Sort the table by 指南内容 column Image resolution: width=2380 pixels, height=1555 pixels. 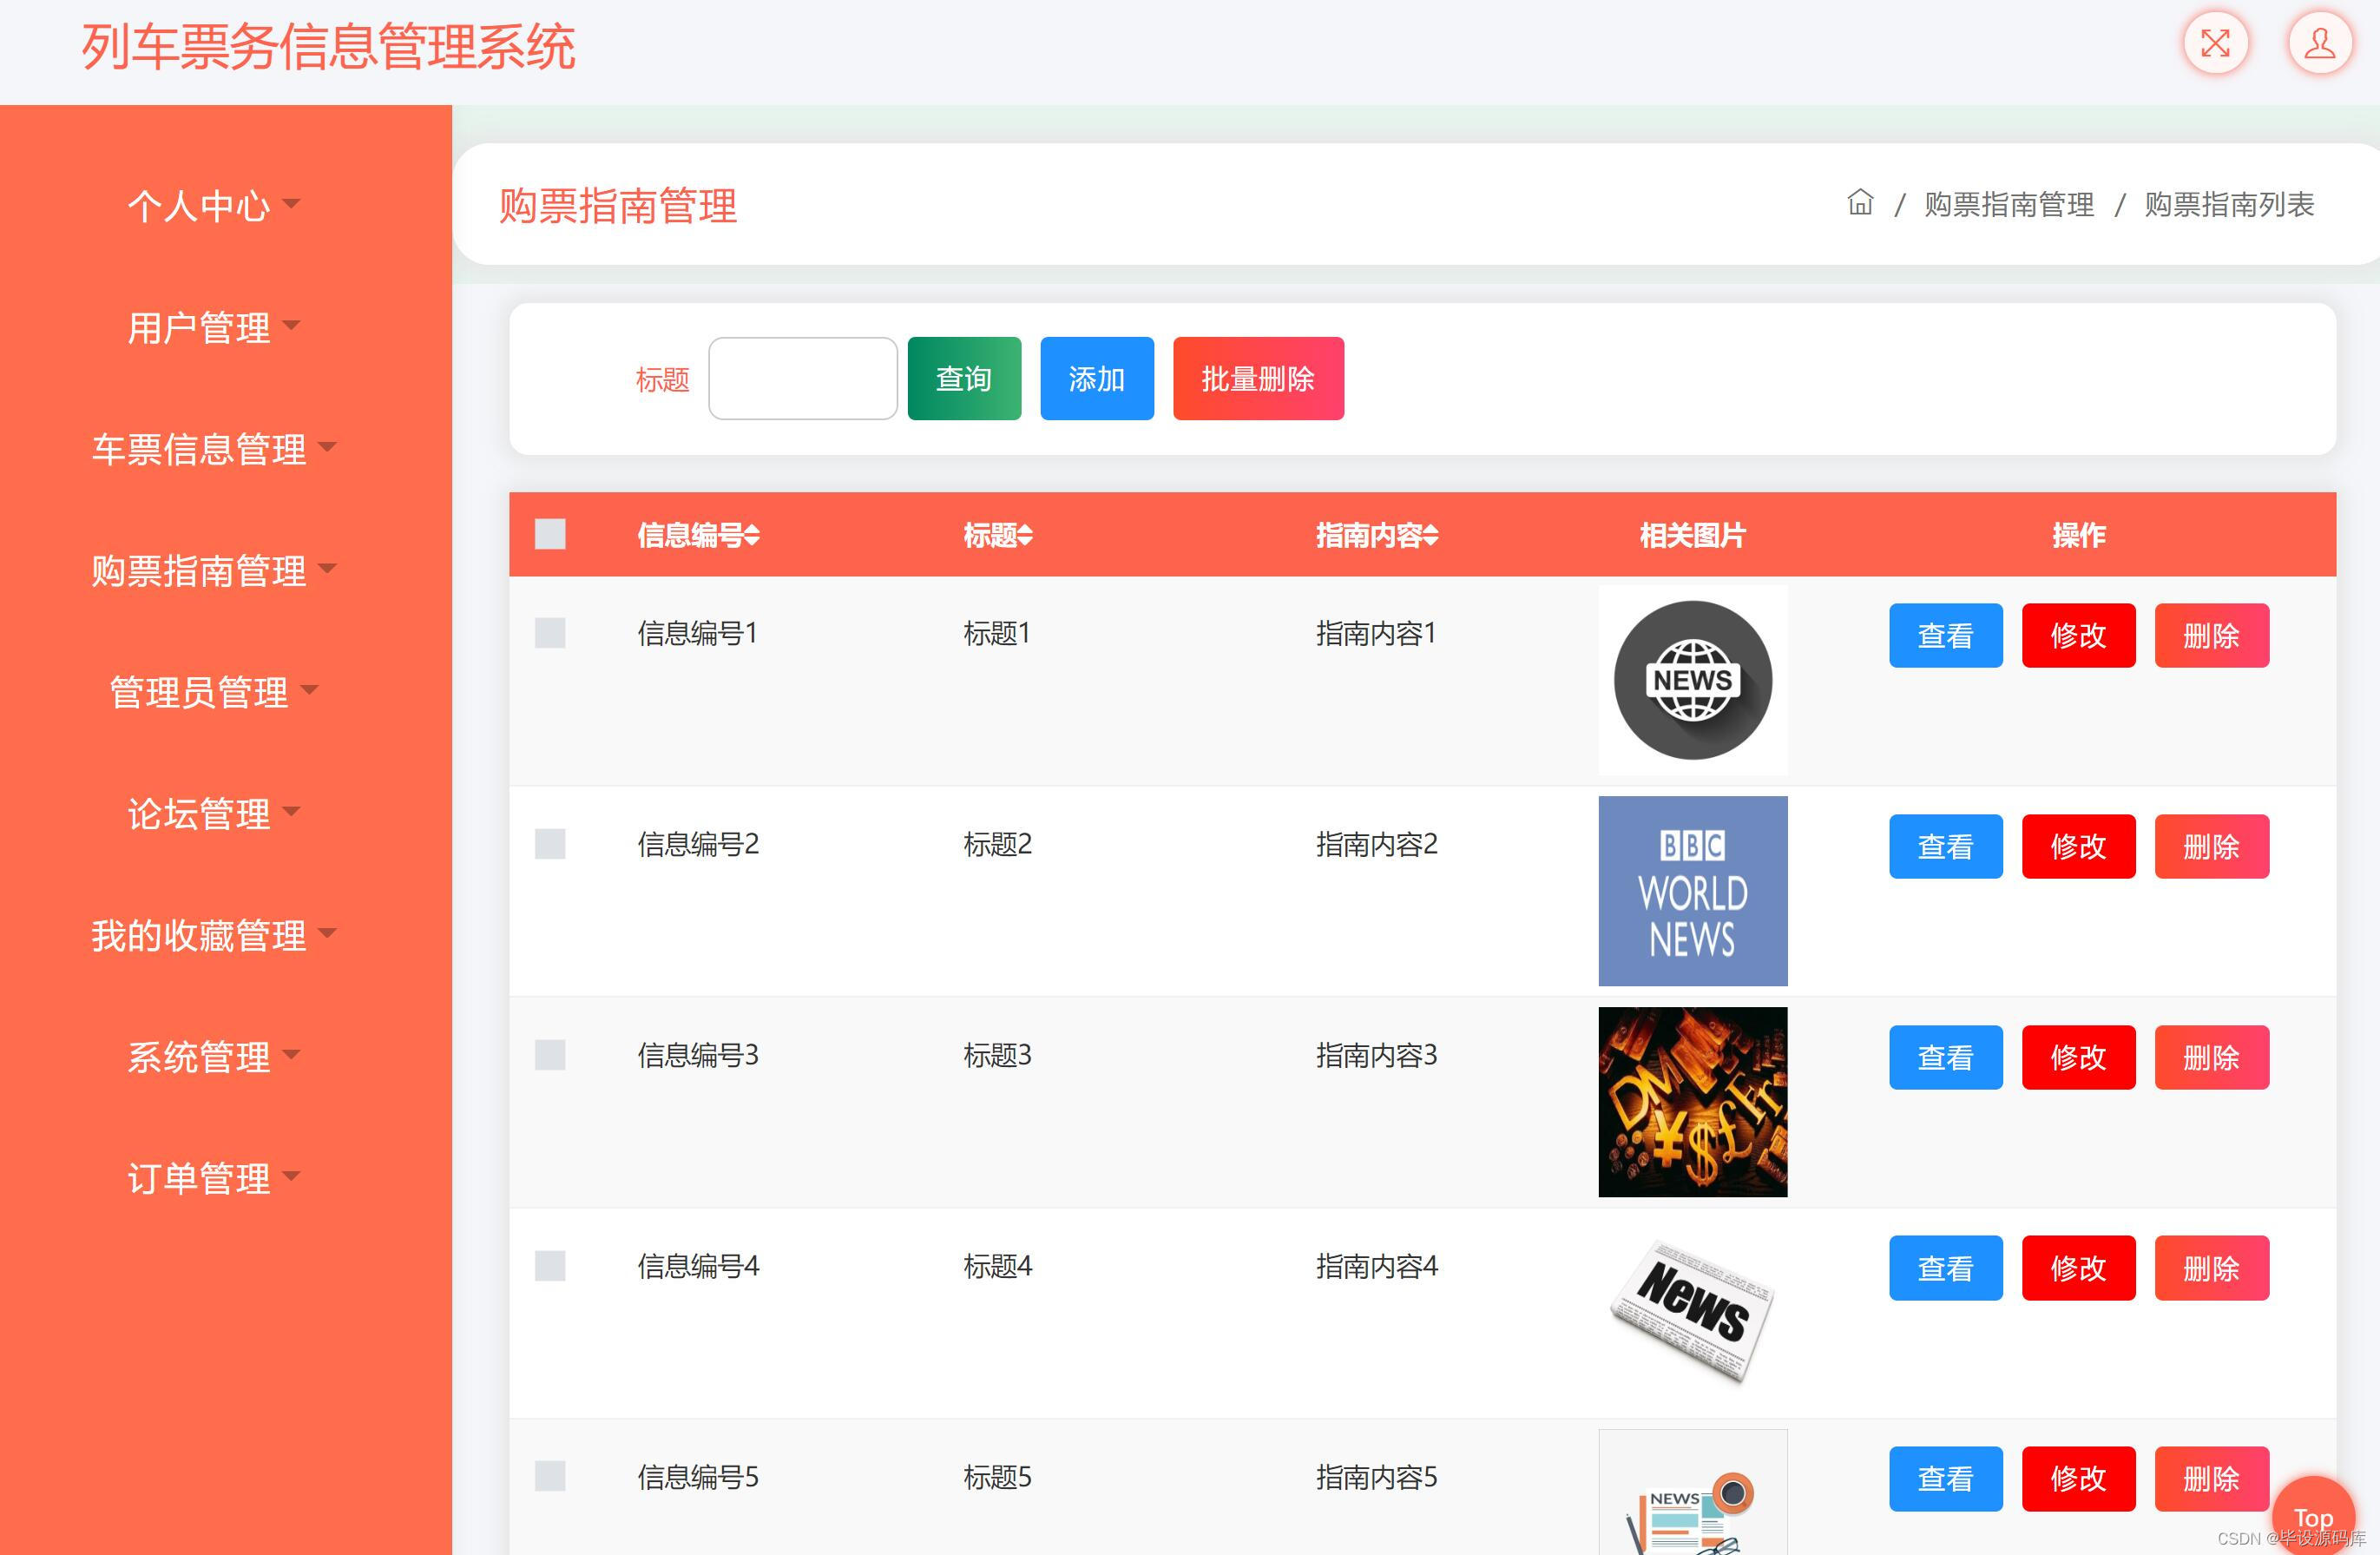coord(1377,536)
